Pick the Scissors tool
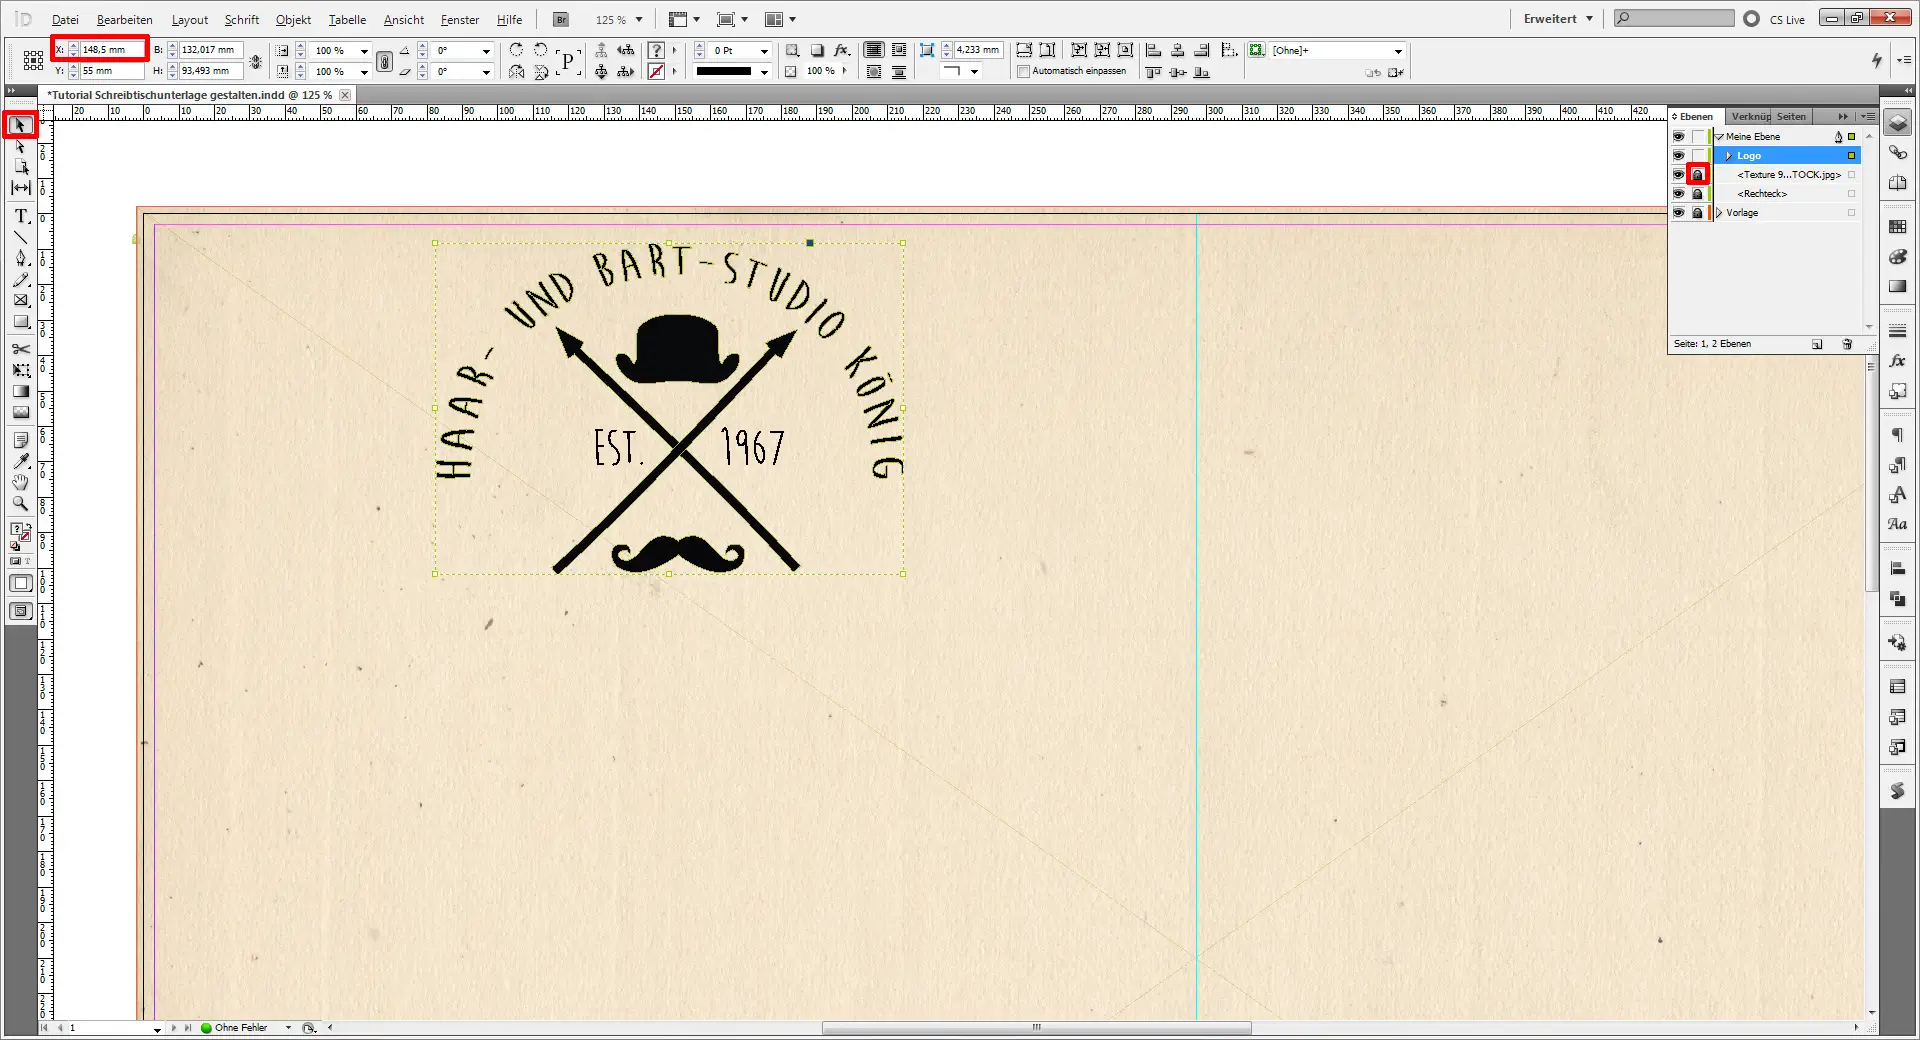The height and width of the screenshot is (1040, 1920). click(21, 349)
